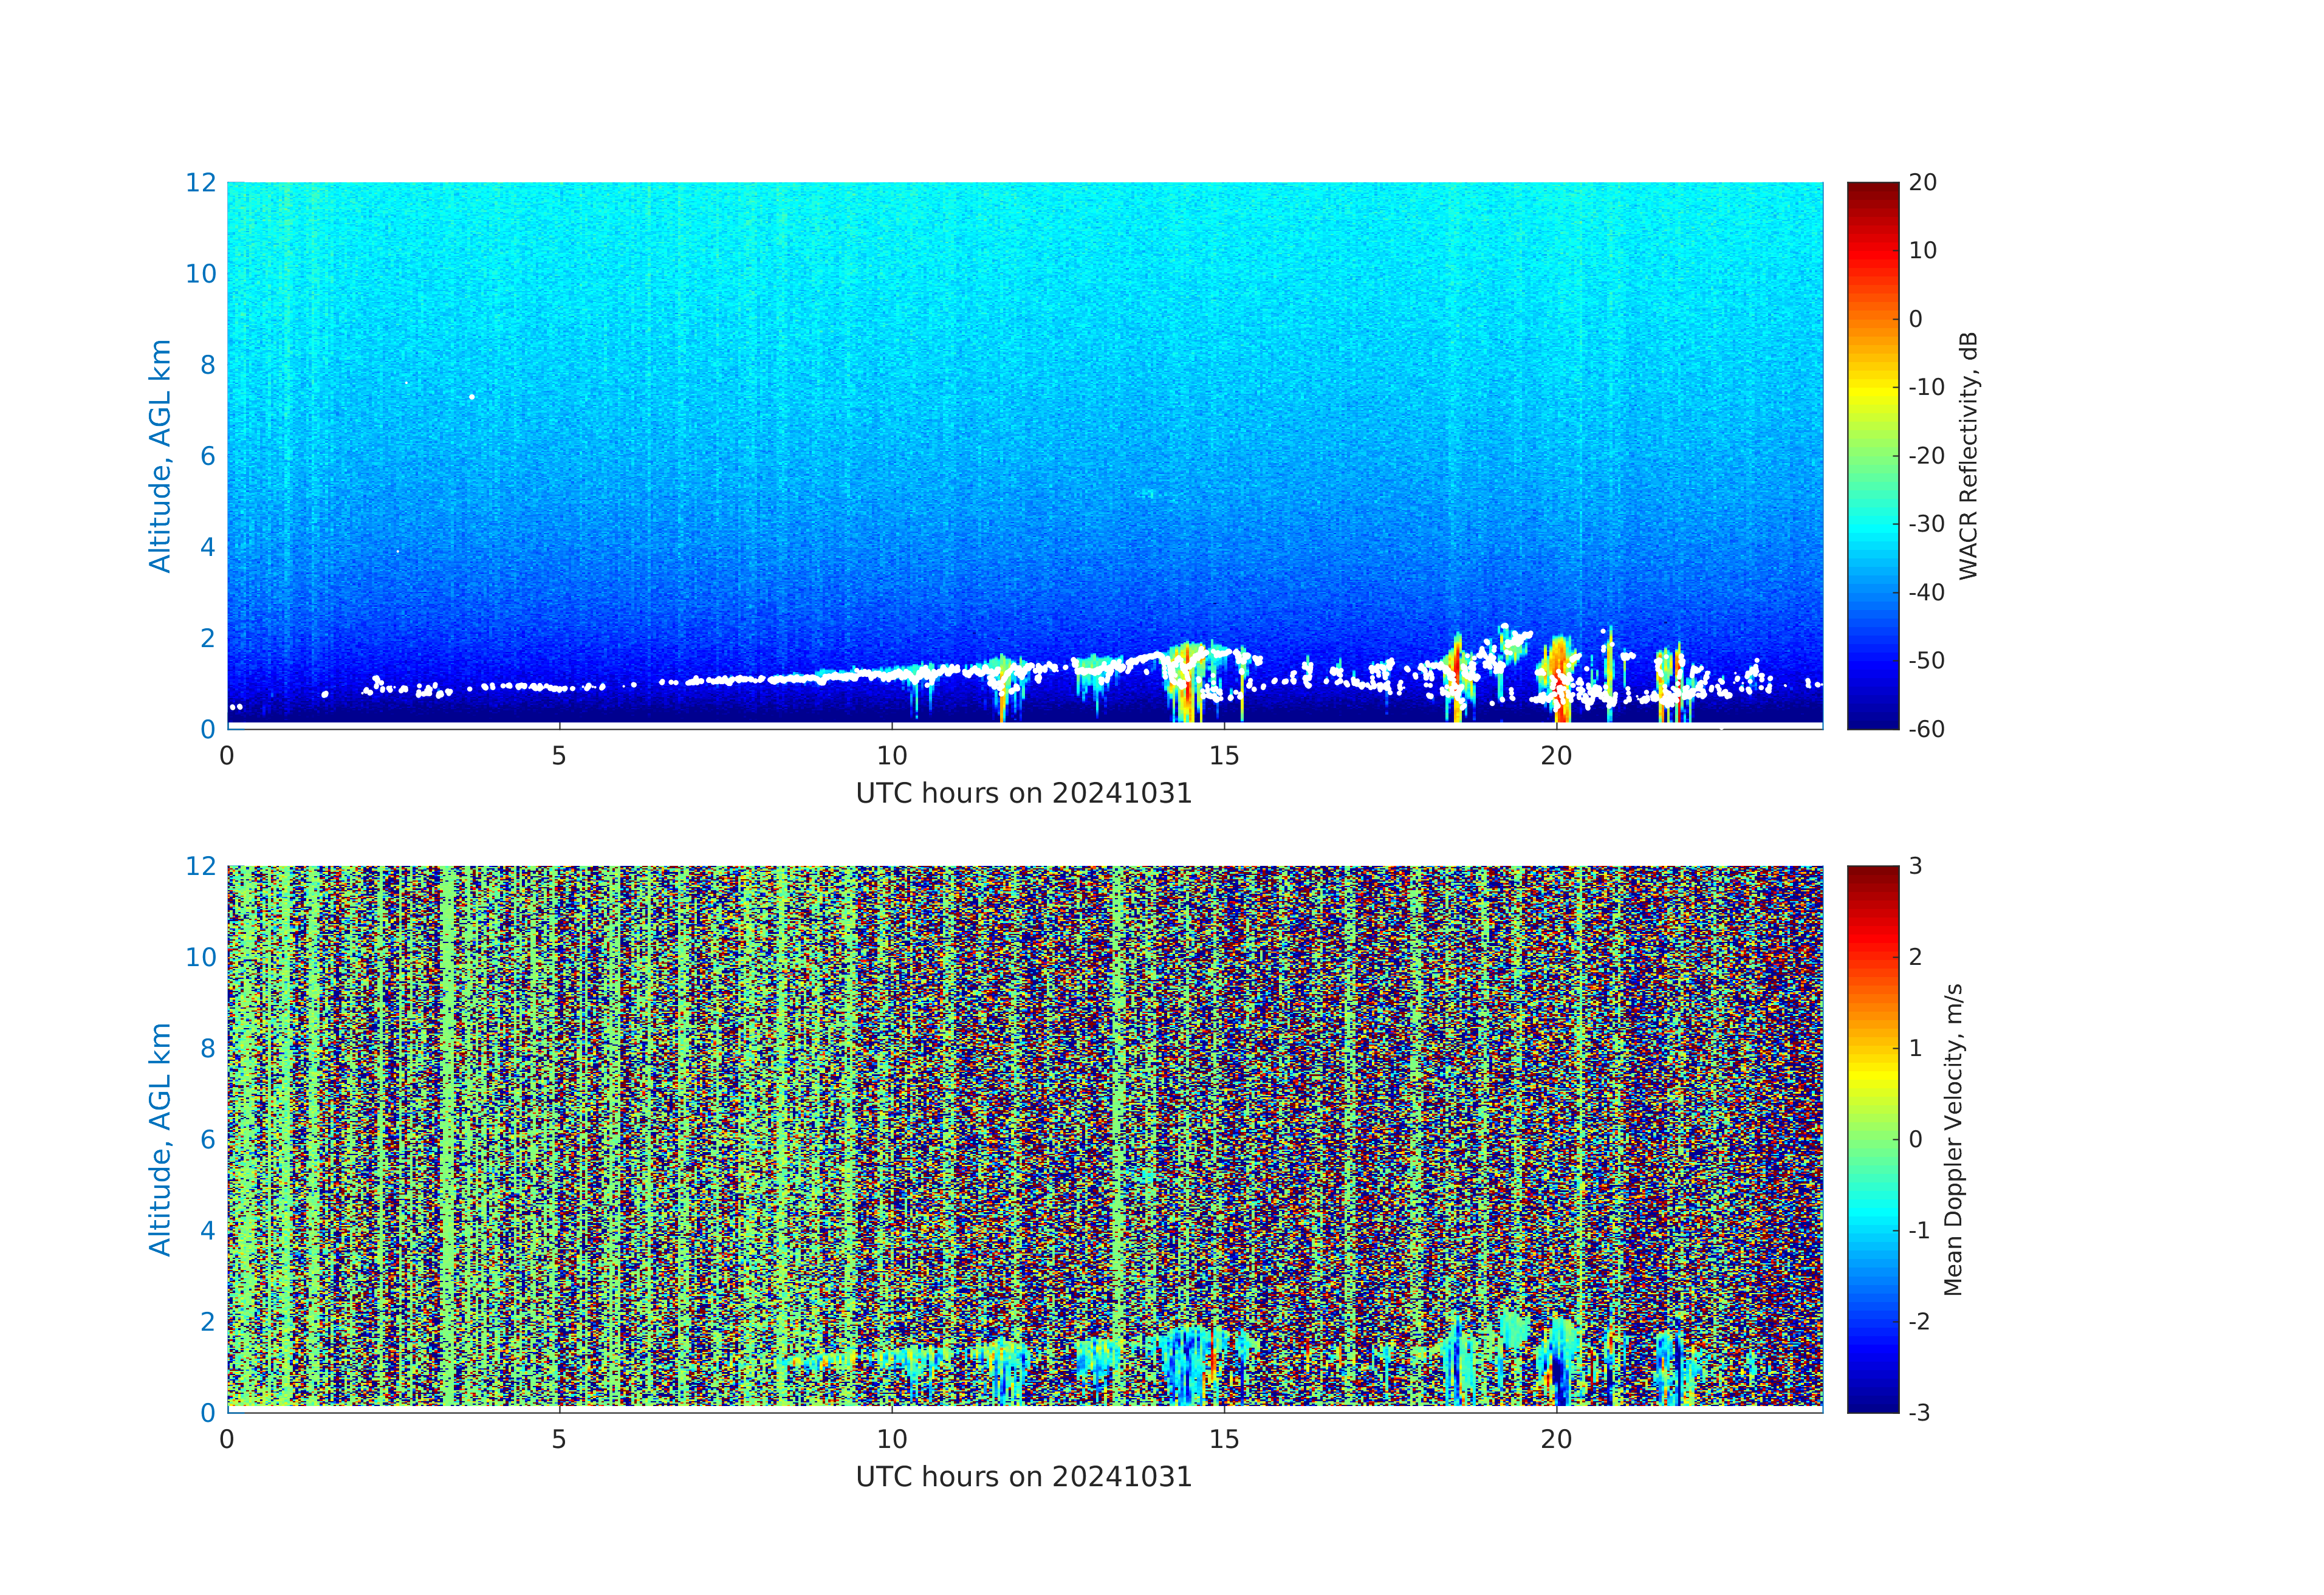Click the Mean Doppler Velocity colorbar
This screenshot has width=2324, height=1595.
click(x=1872, y=1138)
